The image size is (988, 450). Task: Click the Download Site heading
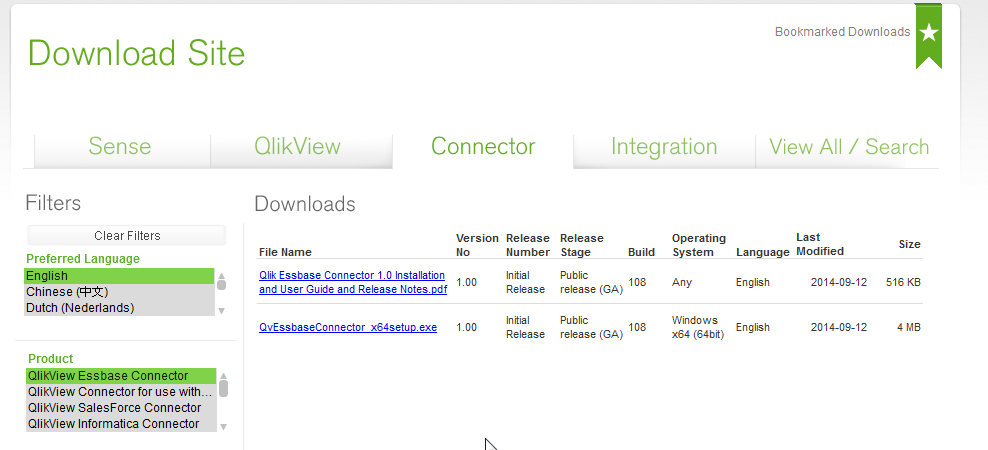tap(136, 53)
